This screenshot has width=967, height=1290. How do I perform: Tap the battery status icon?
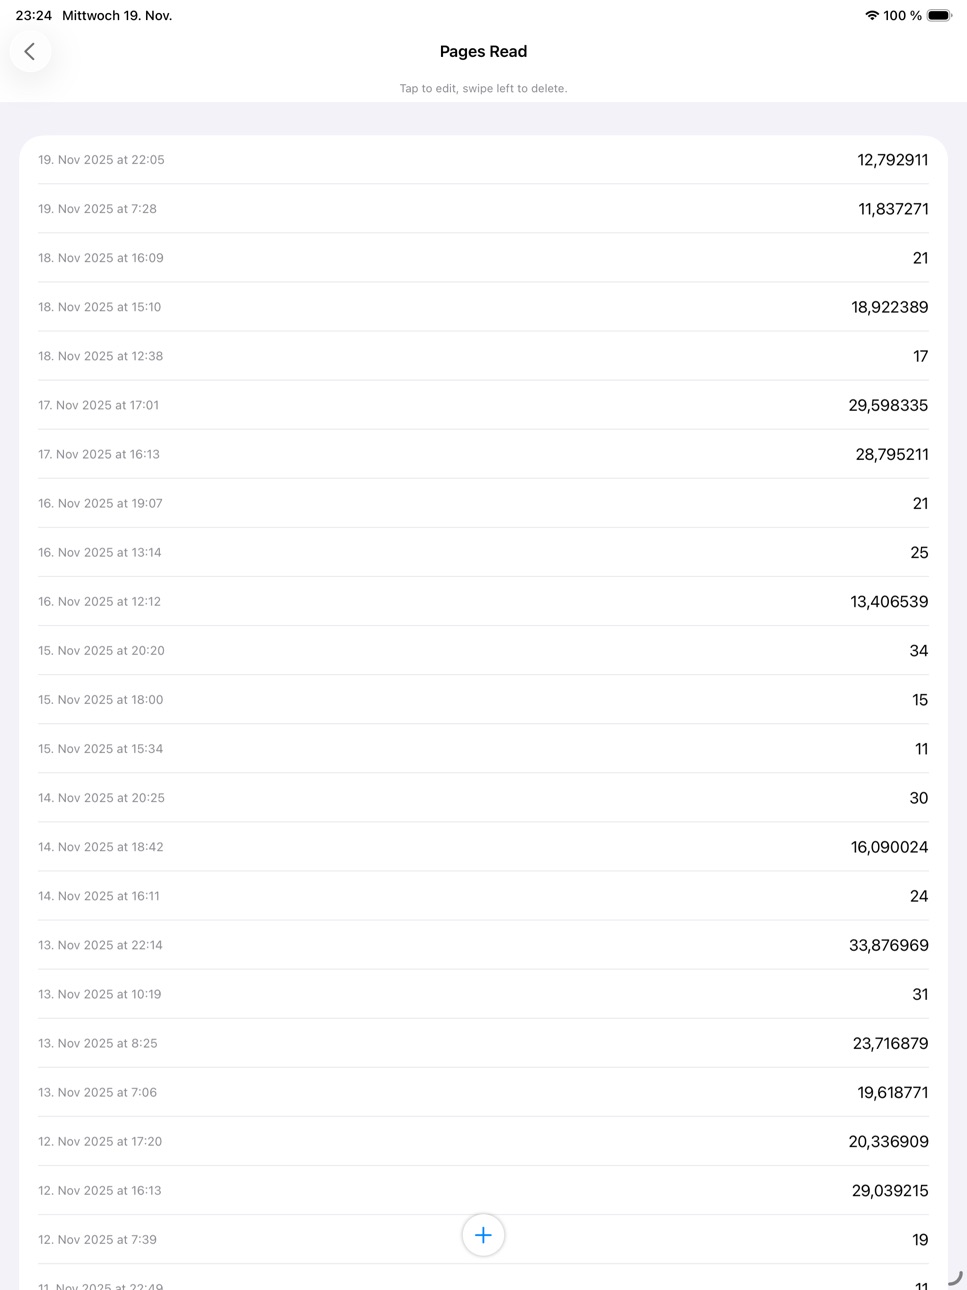[939, 15]
